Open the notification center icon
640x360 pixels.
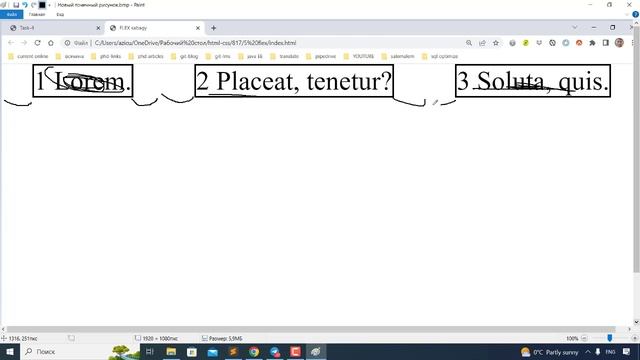pyautogui.click(x=627, y=351)
